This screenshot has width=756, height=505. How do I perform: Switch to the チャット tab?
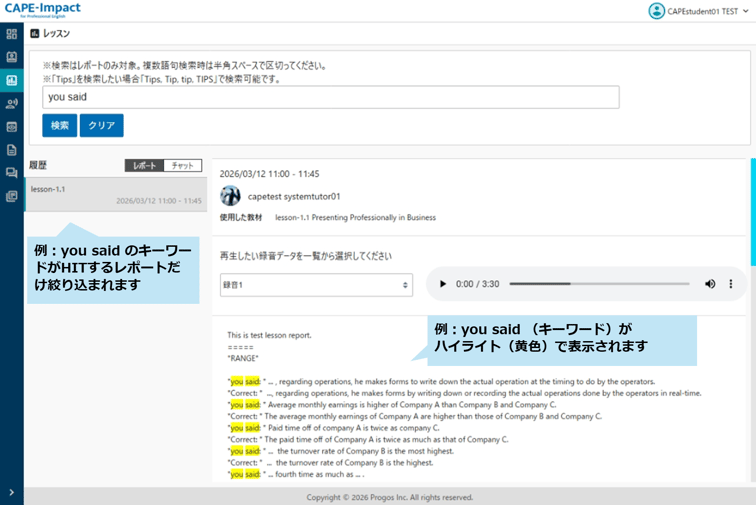[x=183, y=166]
